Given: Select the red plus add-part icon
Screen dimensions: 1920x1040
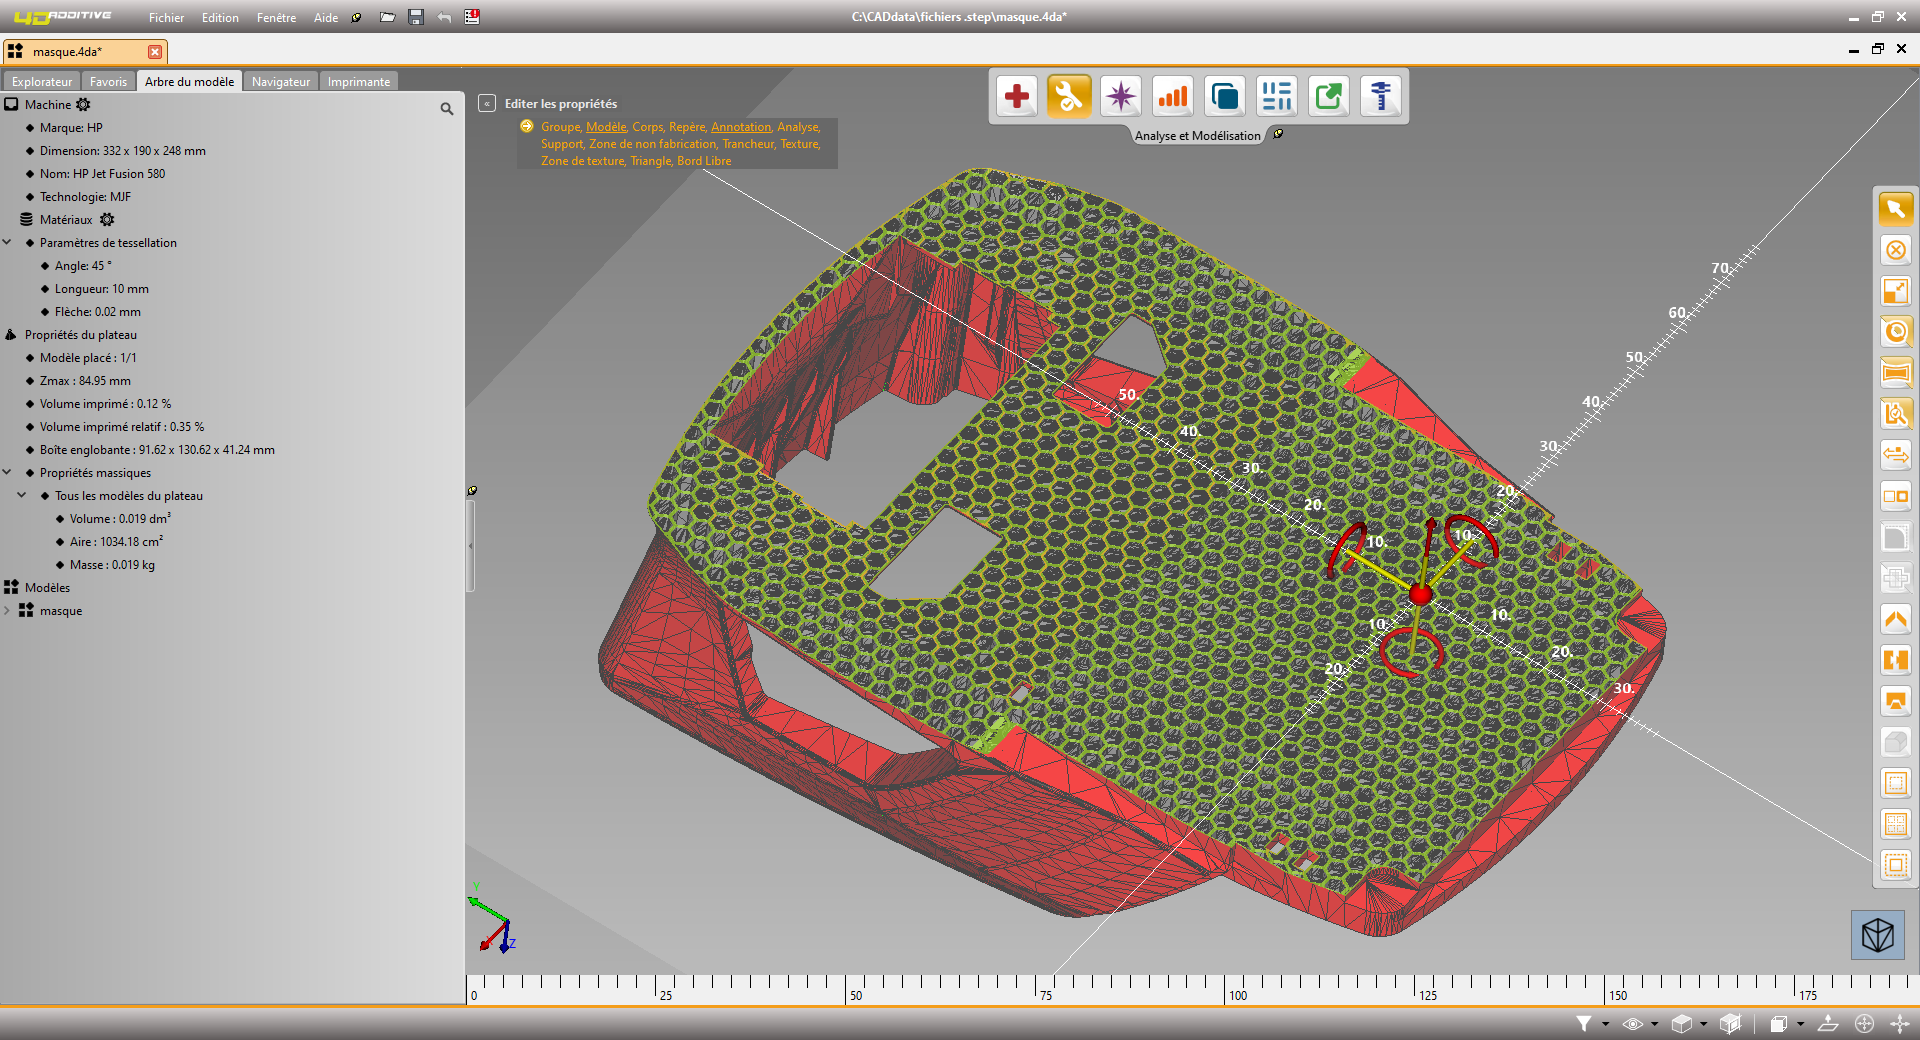Looking at the screenshot, I should click(1016, 95).
